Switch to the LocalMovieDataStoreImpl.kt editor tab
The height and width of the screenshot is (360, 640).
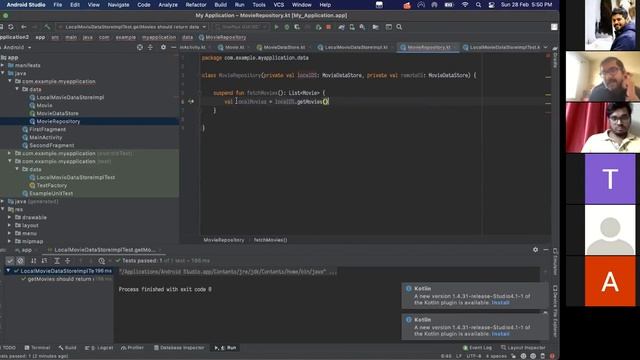coord(353,47)
